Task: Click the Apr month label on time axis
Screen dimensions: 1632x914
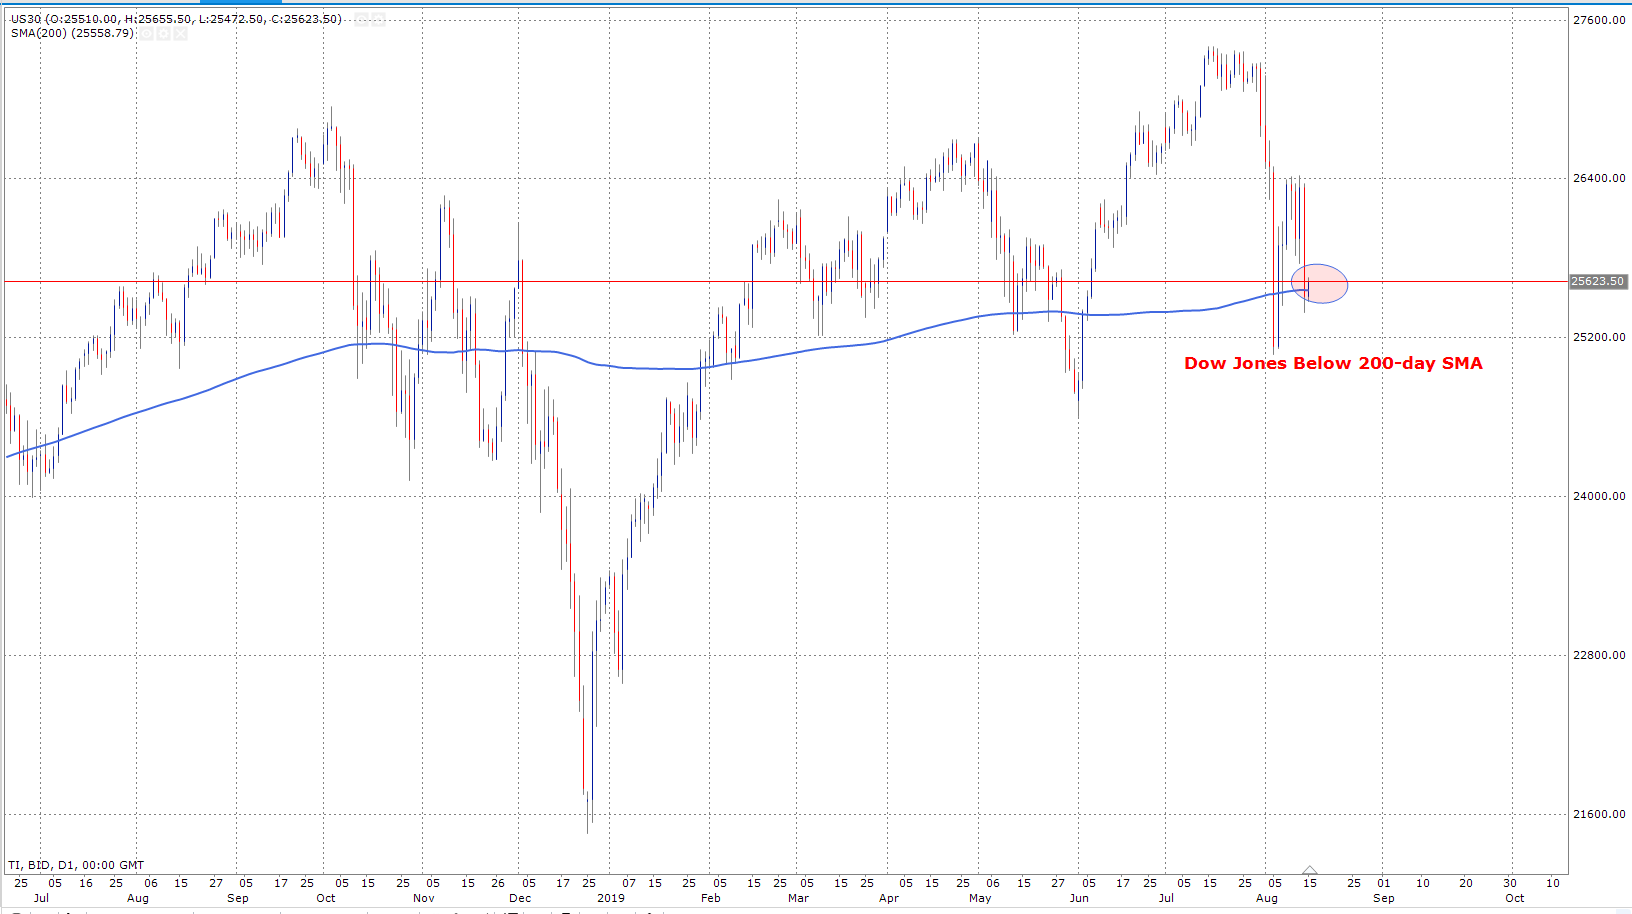Action: (888, 898)
